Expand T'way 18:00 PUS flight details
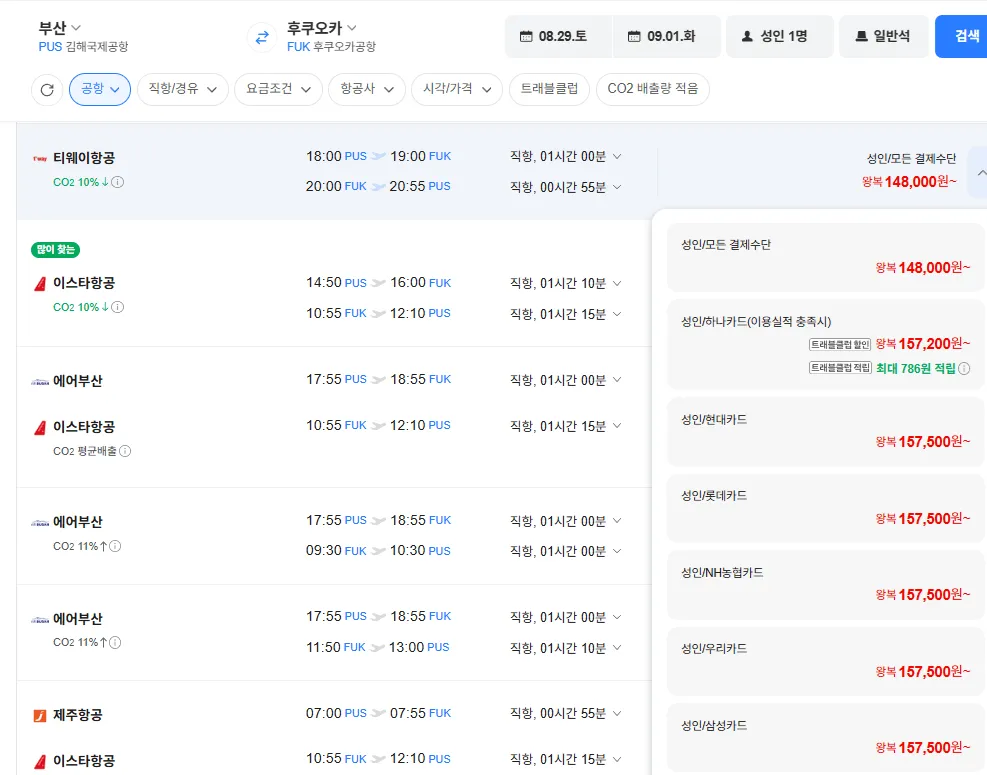 click(x=617, y=156)
